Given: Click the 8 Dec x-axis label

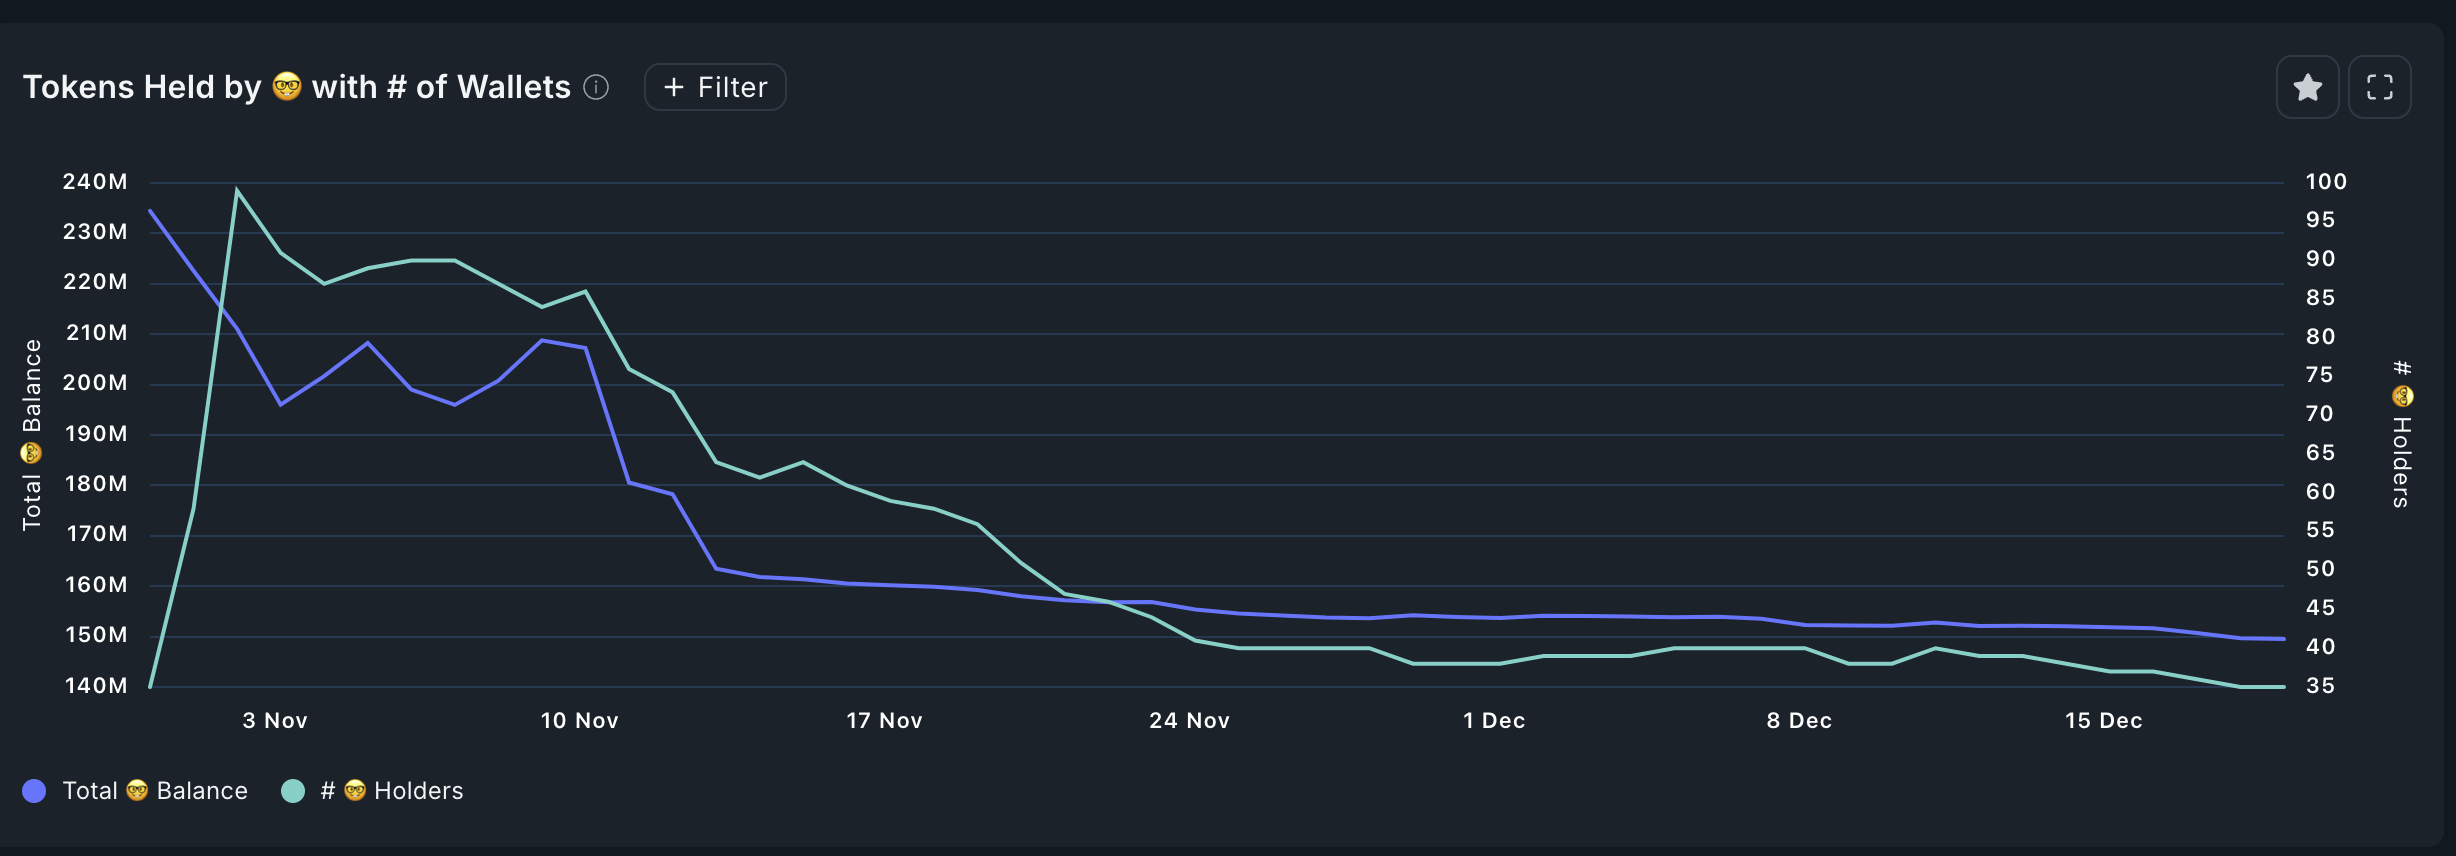Looking at the screenshot, I should 1799,721.
